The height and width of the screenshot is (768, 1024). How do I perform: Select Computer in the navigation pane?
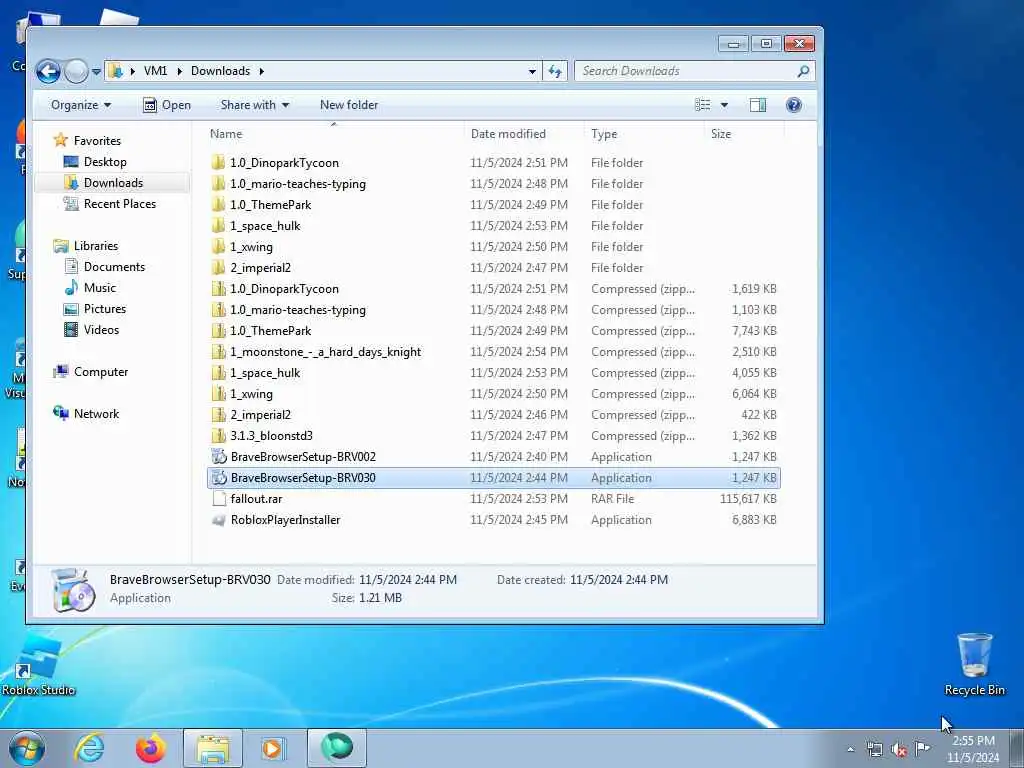(101, 372)
